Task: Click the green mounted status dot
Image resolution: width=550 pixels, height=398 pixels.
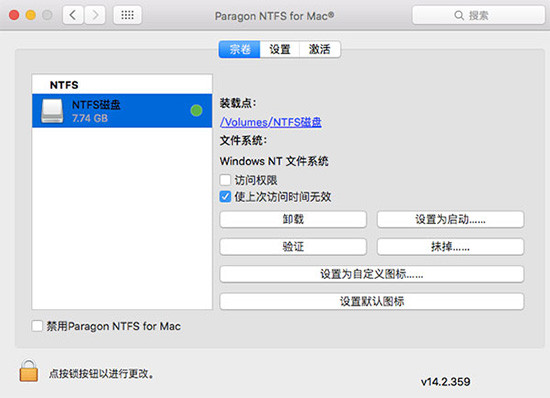Action: (x=196, y=110)
